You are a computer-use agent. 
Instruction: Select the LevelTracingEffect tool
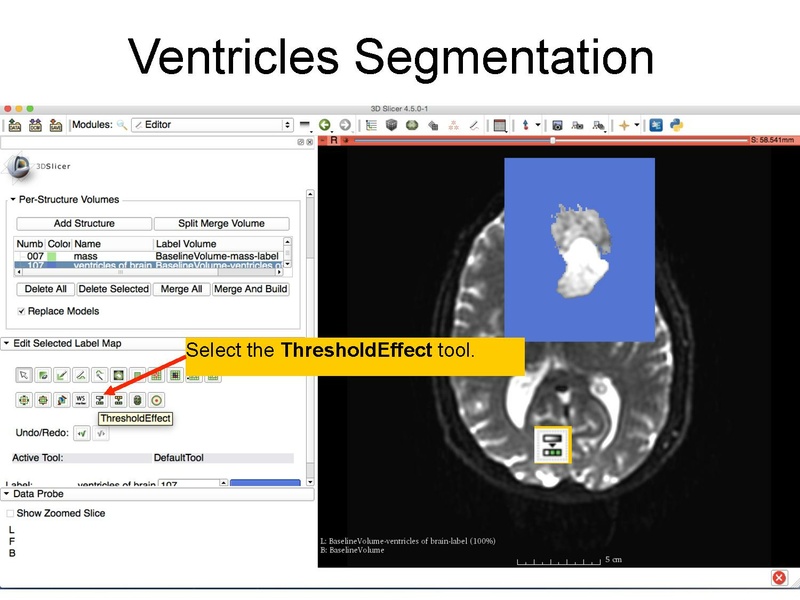click(x=98, y=374)
